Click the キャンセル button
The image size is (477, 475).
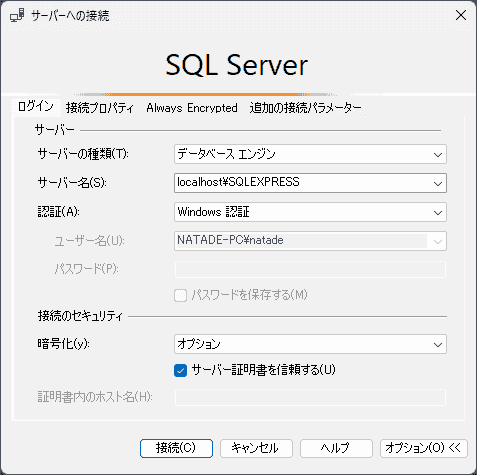(x=256, y=448)
